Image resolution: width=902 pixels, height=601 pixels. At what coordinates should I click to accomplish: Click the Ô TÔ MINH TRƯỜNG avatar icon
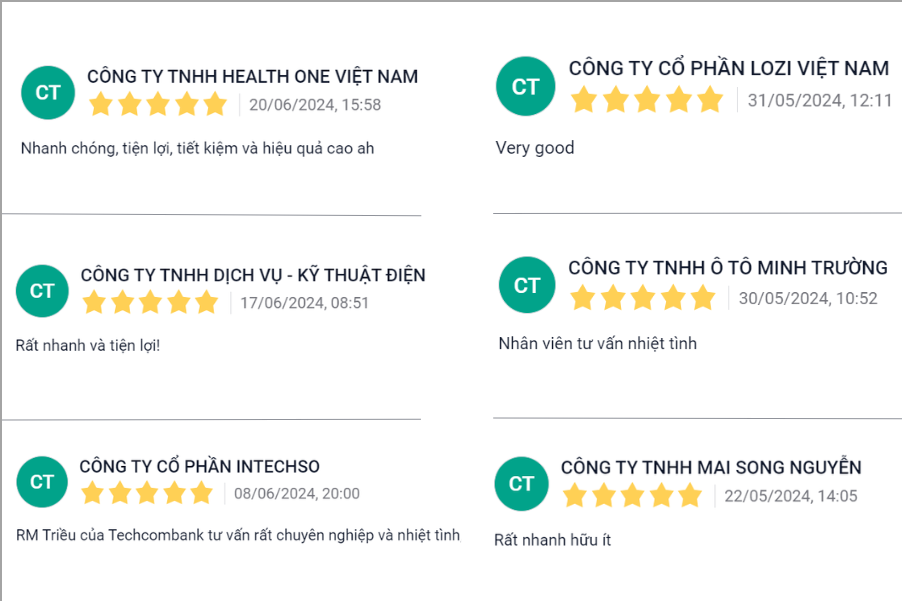click(x=526, y=285)
